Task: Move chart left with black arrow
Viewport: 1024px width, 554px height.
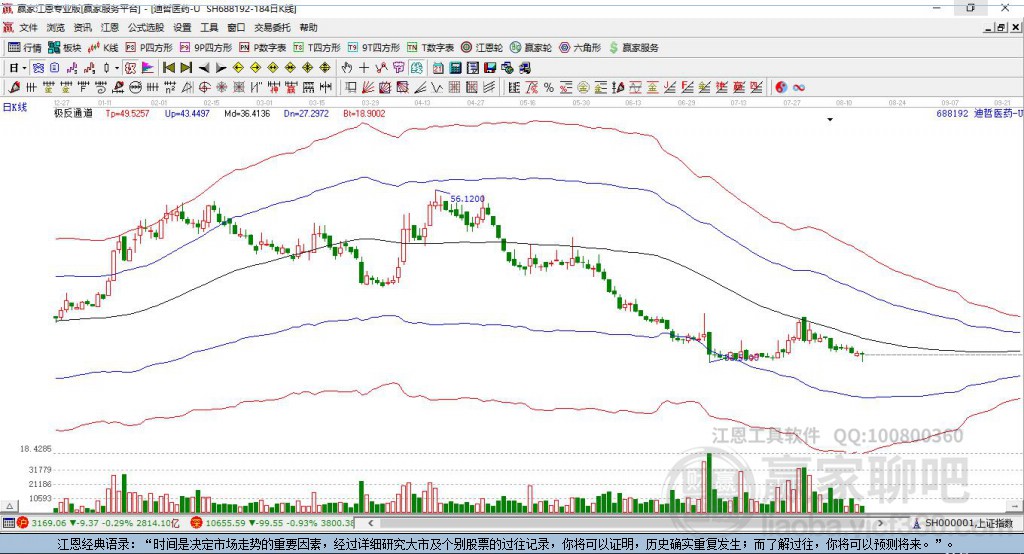Action: point(204,68)
